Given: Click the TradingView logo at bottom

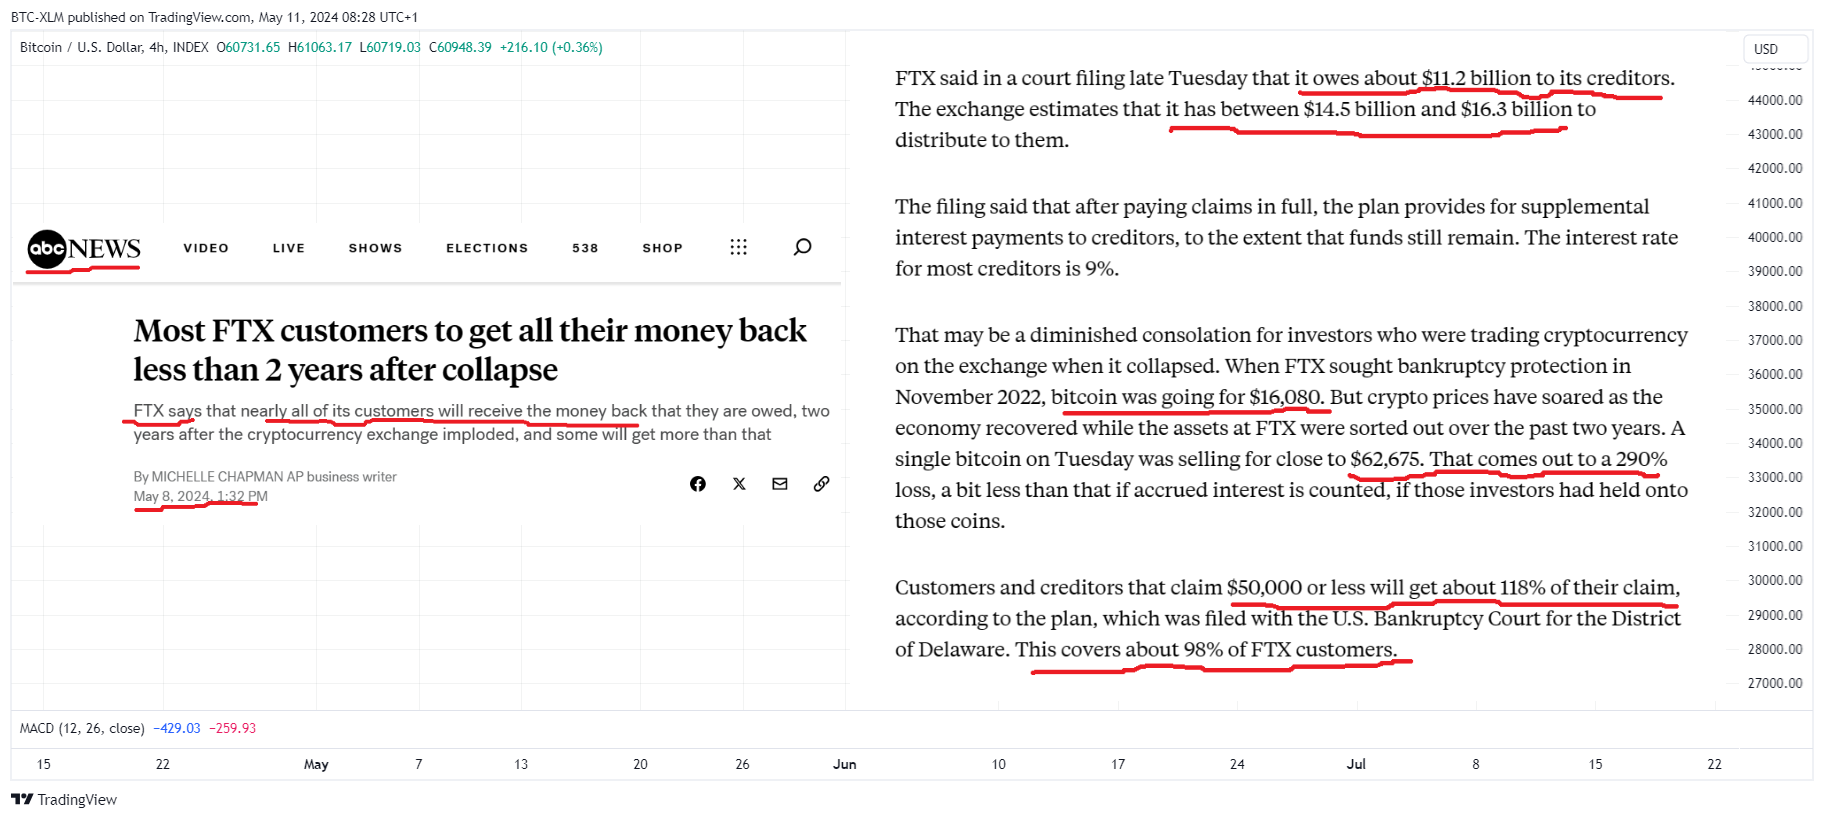Looking at the screenshot, I should 64,799.
